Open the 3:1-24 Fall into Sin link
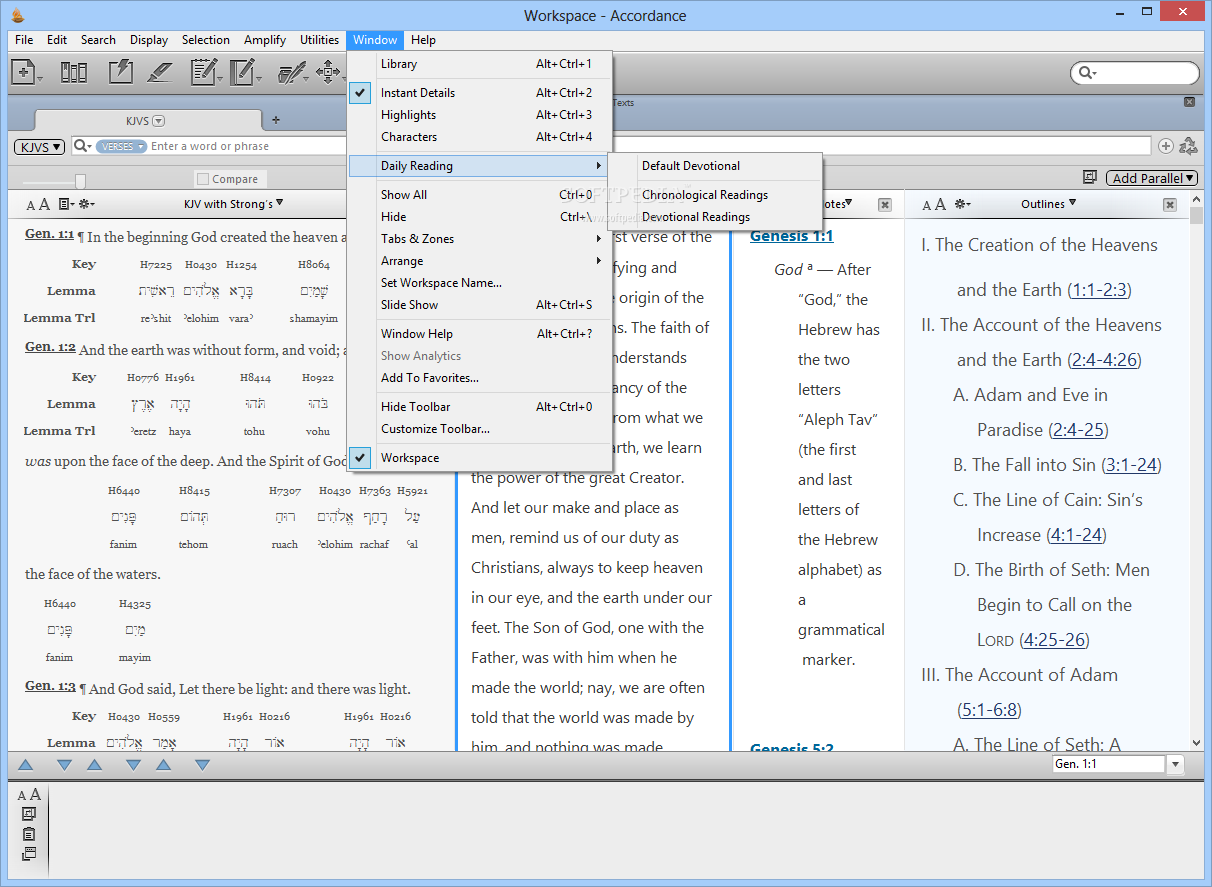 pos(1131,465)
